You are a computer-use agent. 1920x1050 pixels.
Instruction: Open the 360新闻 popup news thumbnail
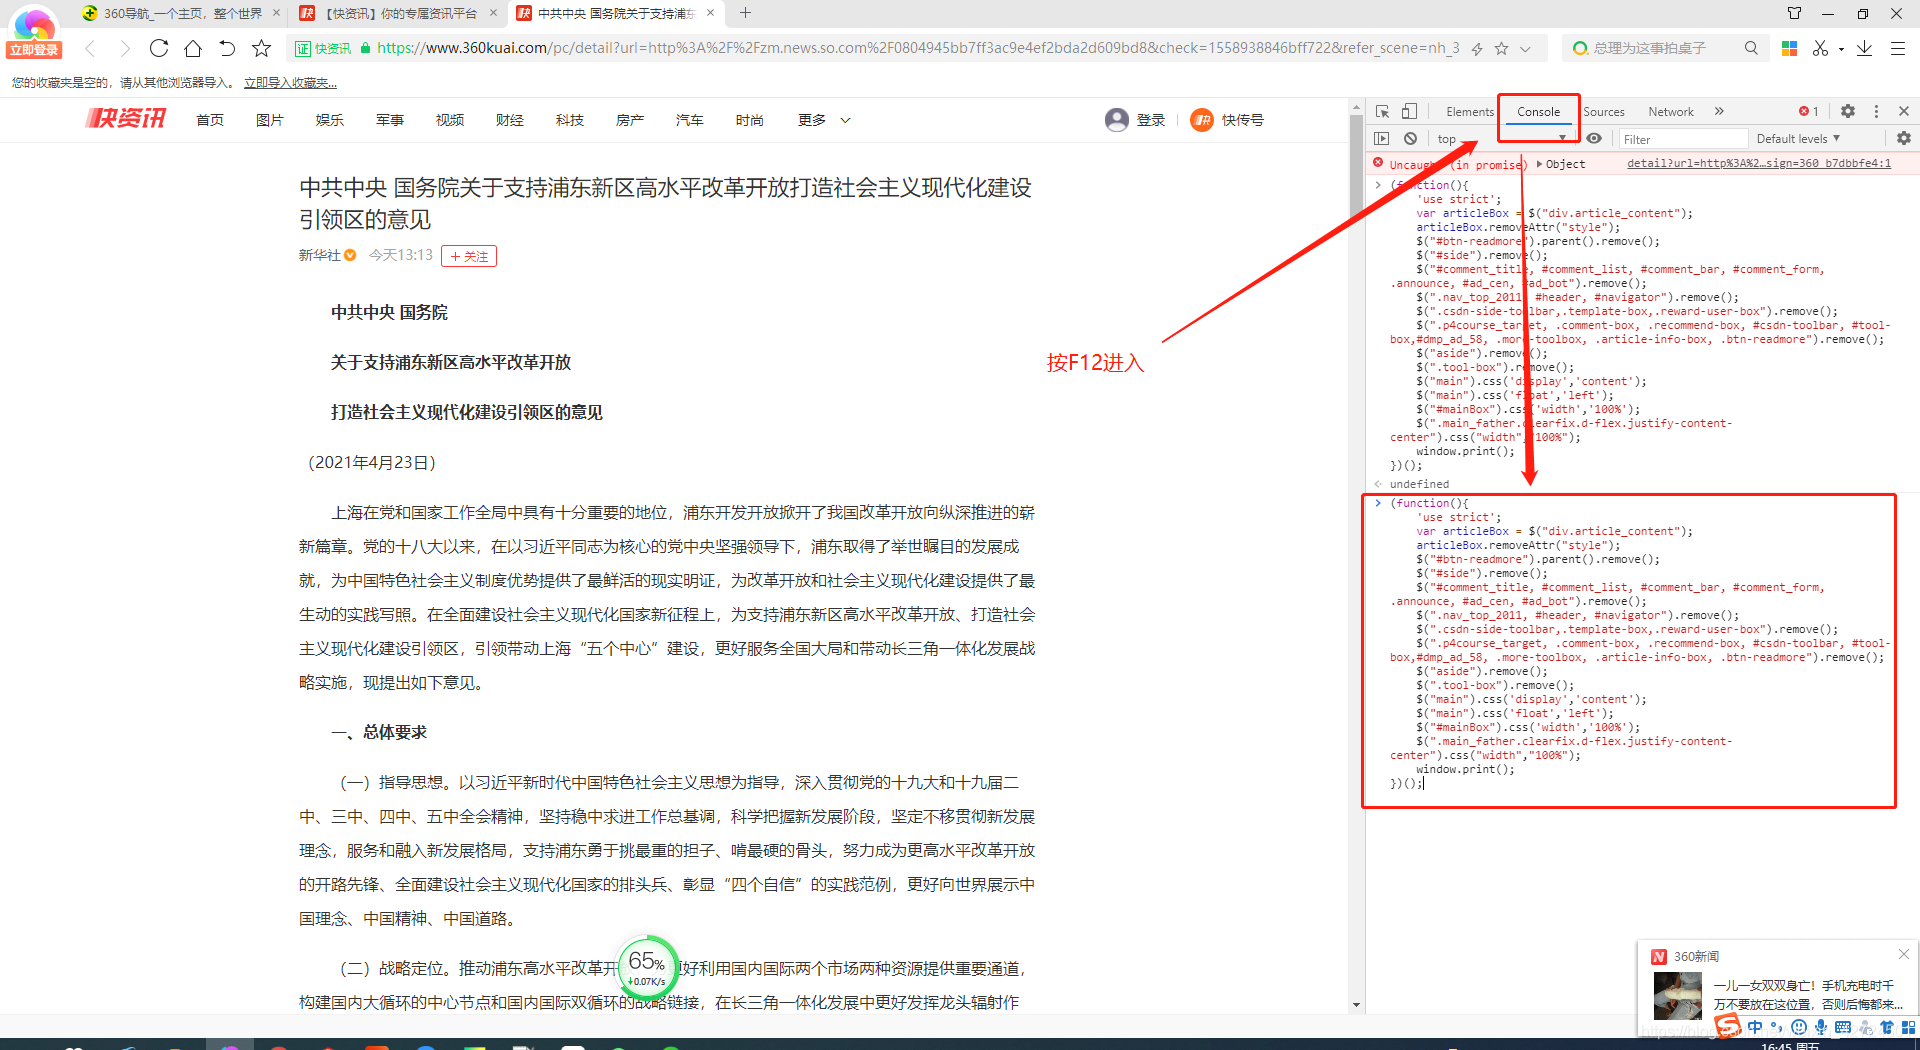1677,996
